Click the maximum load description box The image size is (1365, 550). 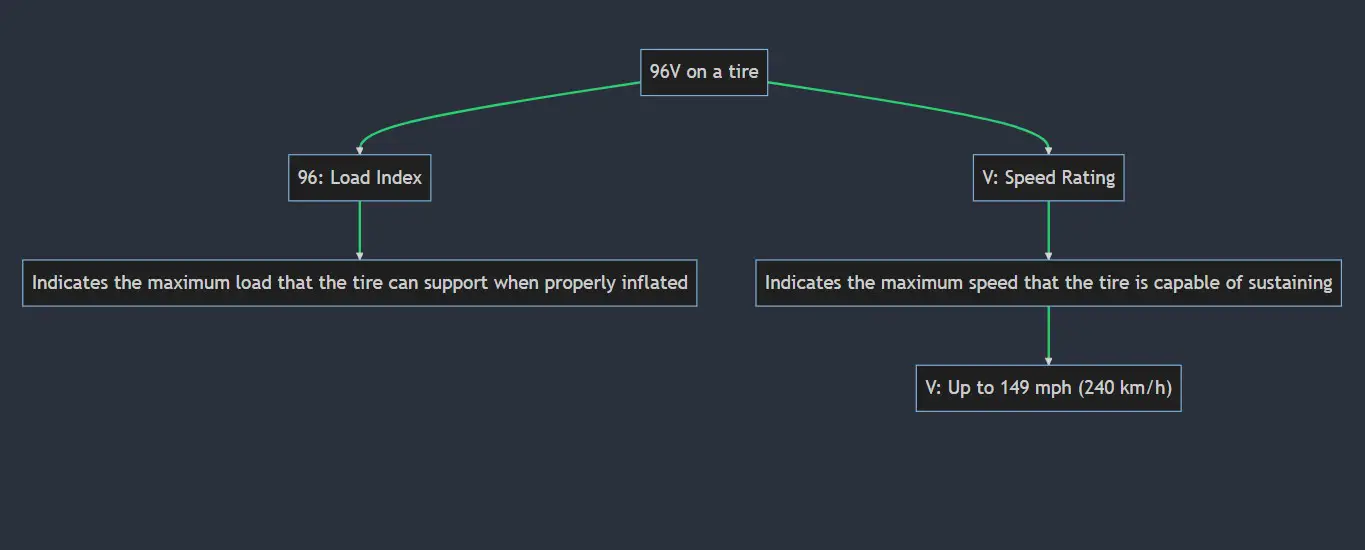click(360, 283)
